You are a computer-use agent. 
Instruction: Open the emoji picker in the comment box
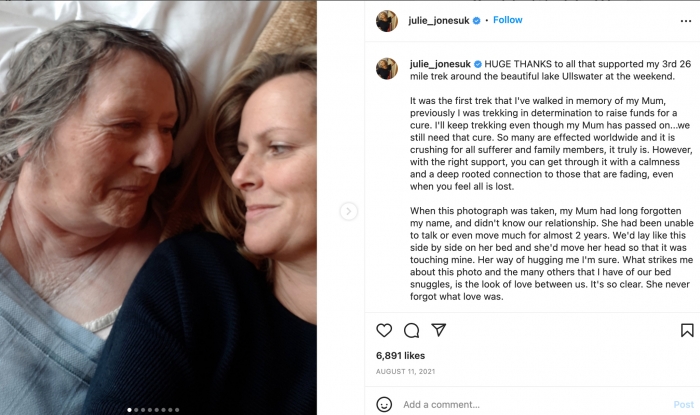(x=384, y=404)
